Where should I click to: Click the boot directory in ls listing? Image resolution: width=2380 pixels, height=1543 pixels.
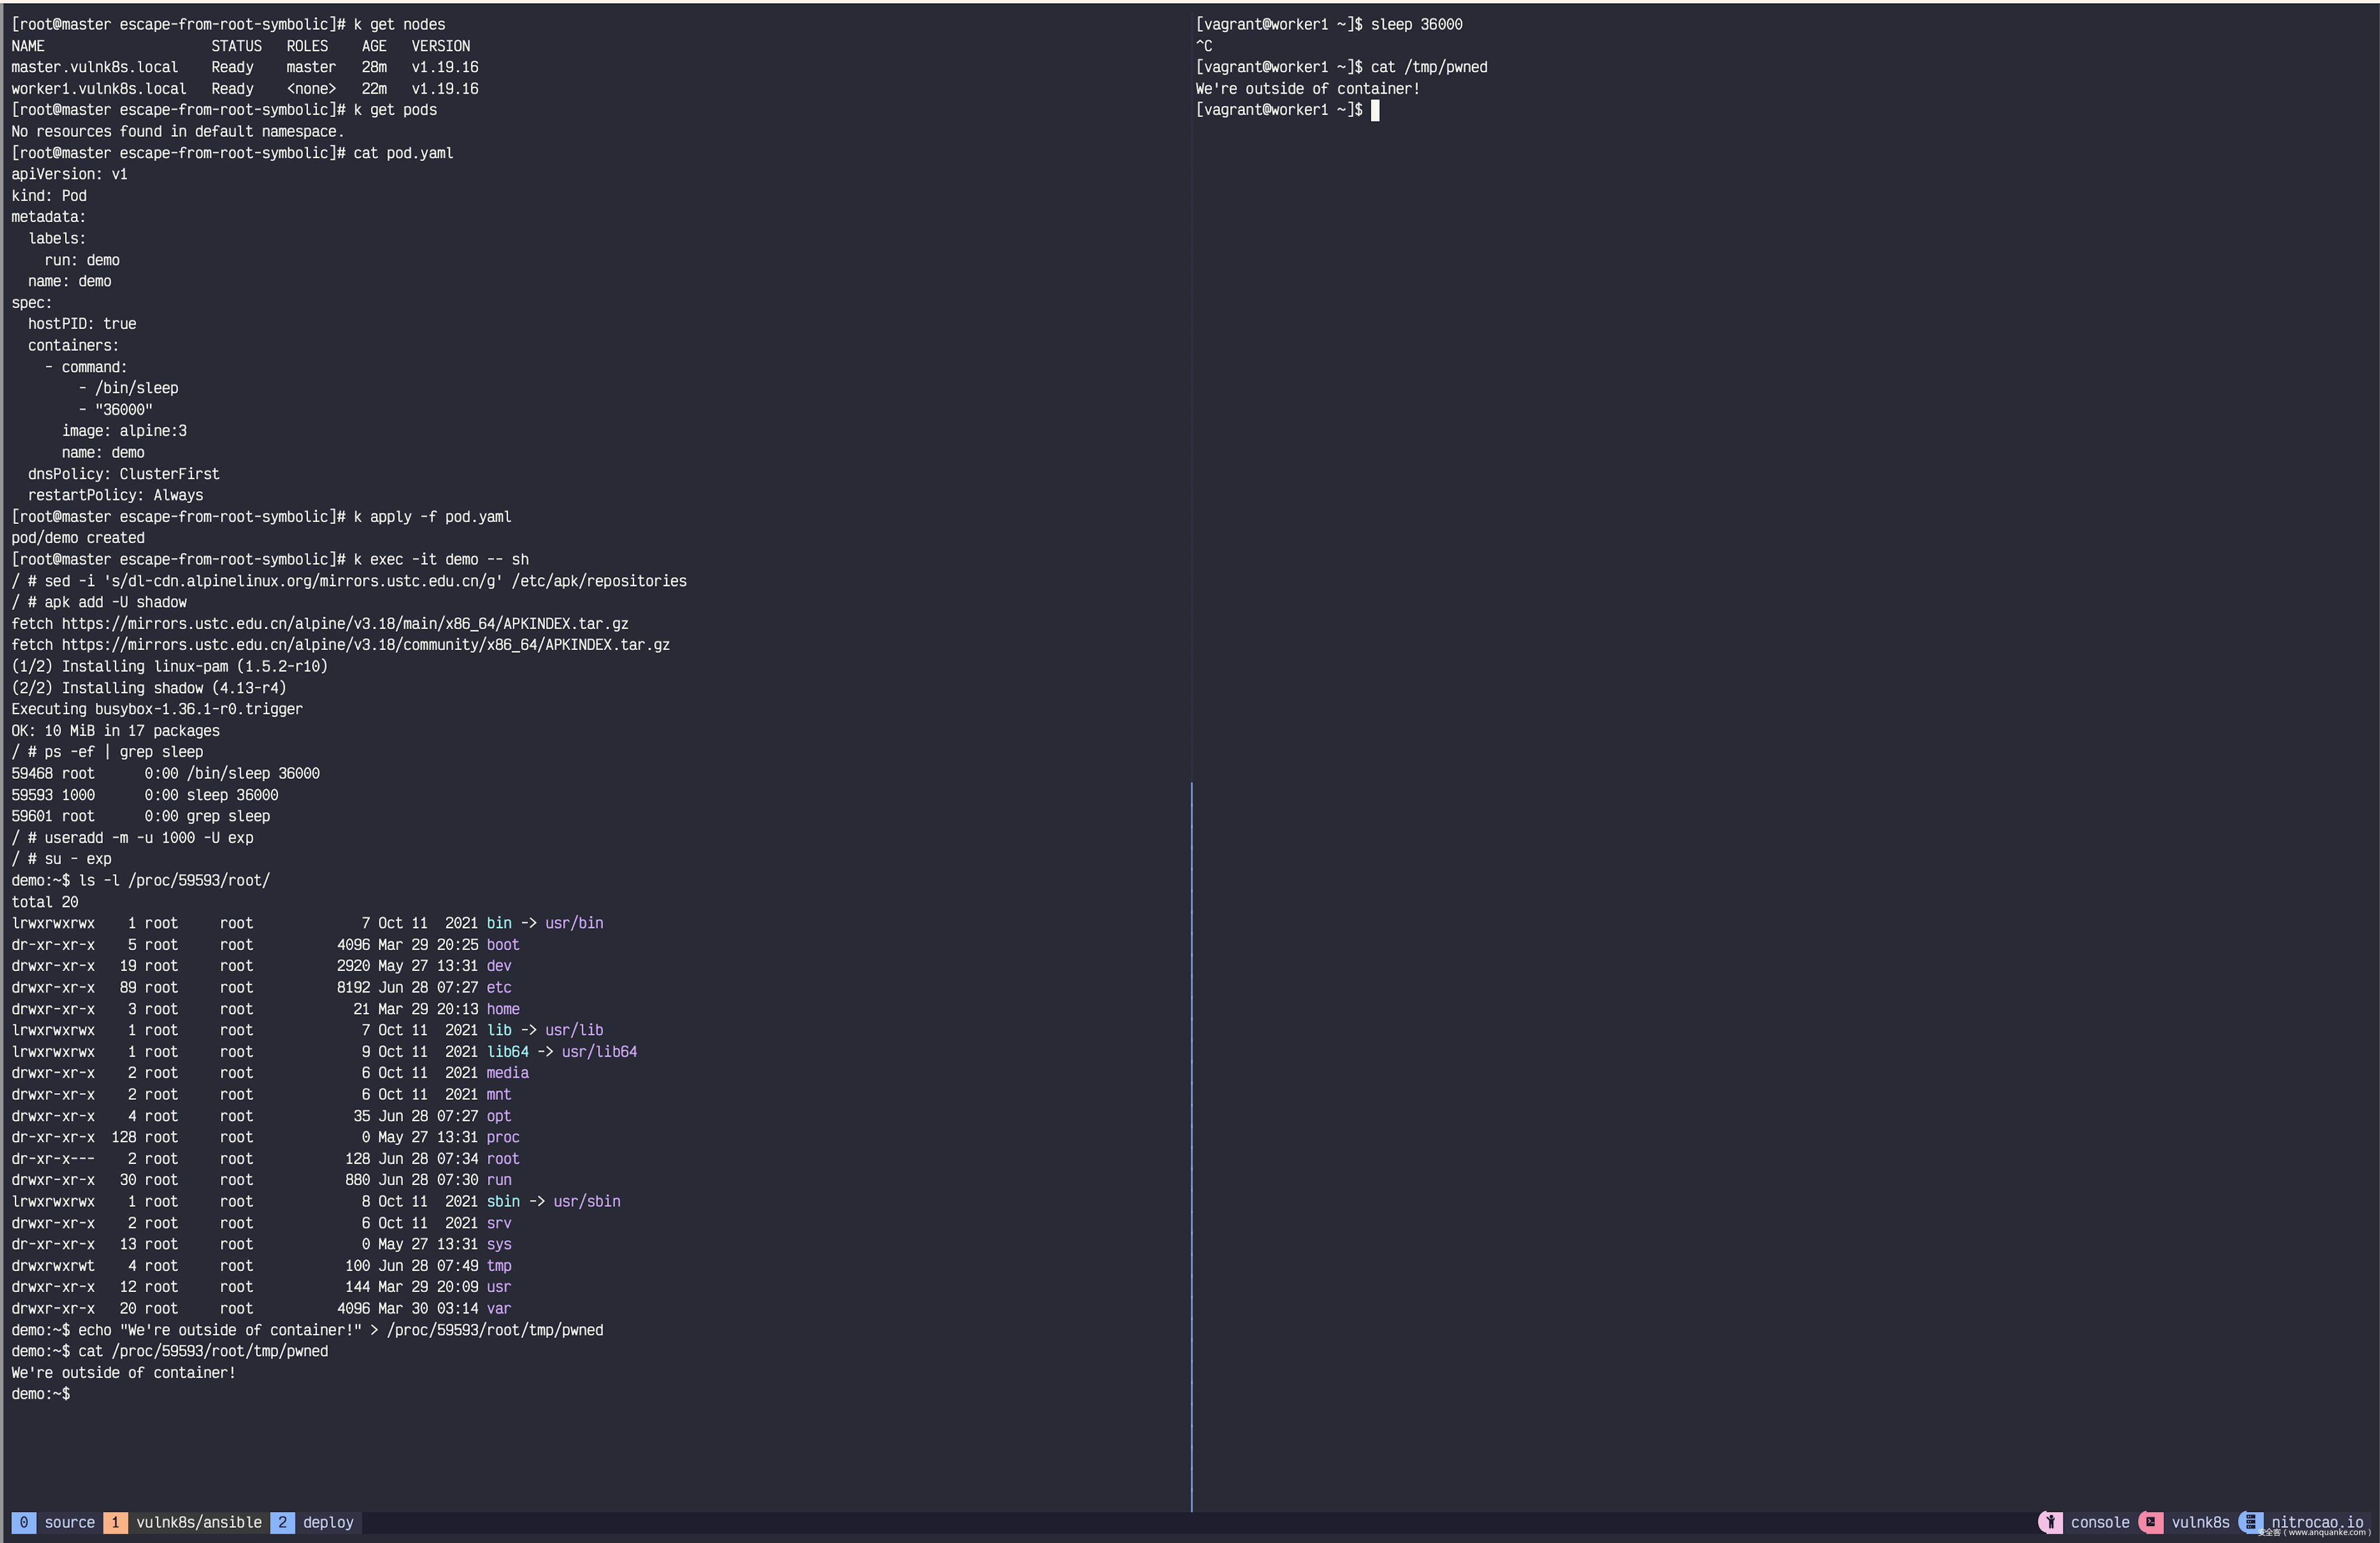[x=502, y=945]
